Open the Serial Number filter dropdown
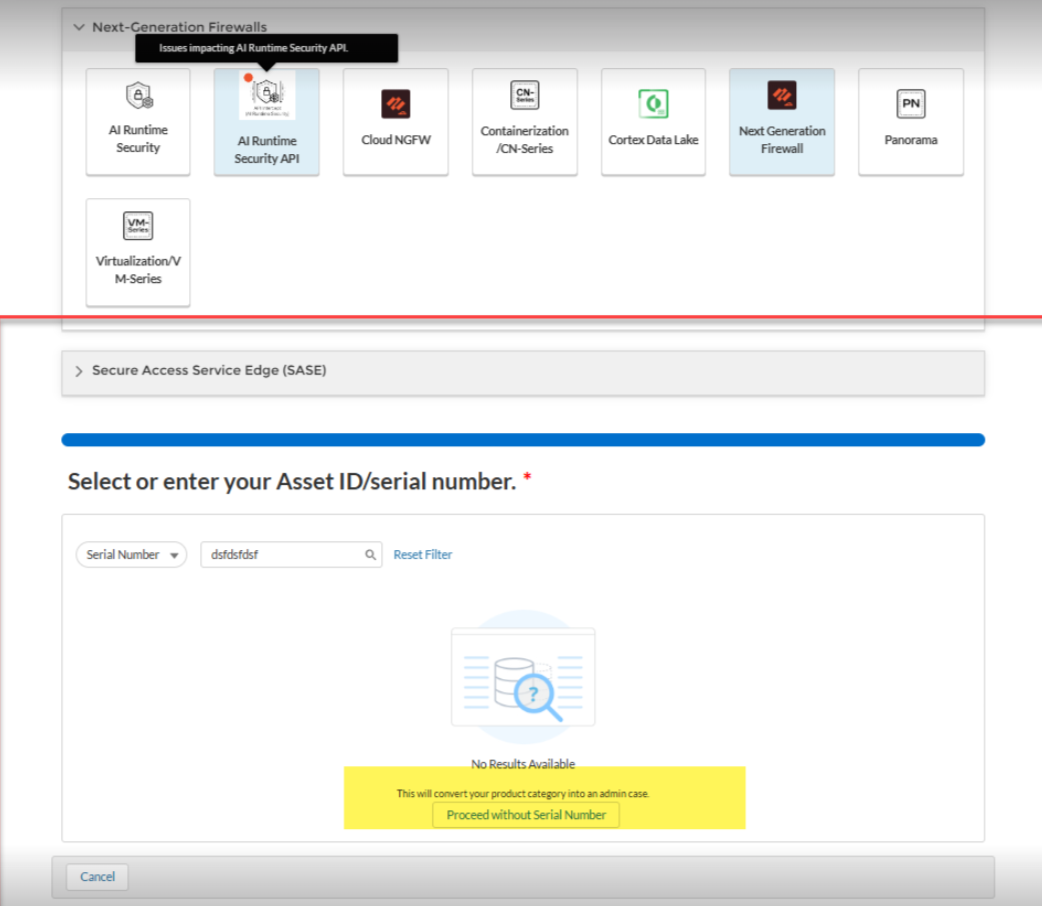The image size is (1042, 906). pos(131,554)
